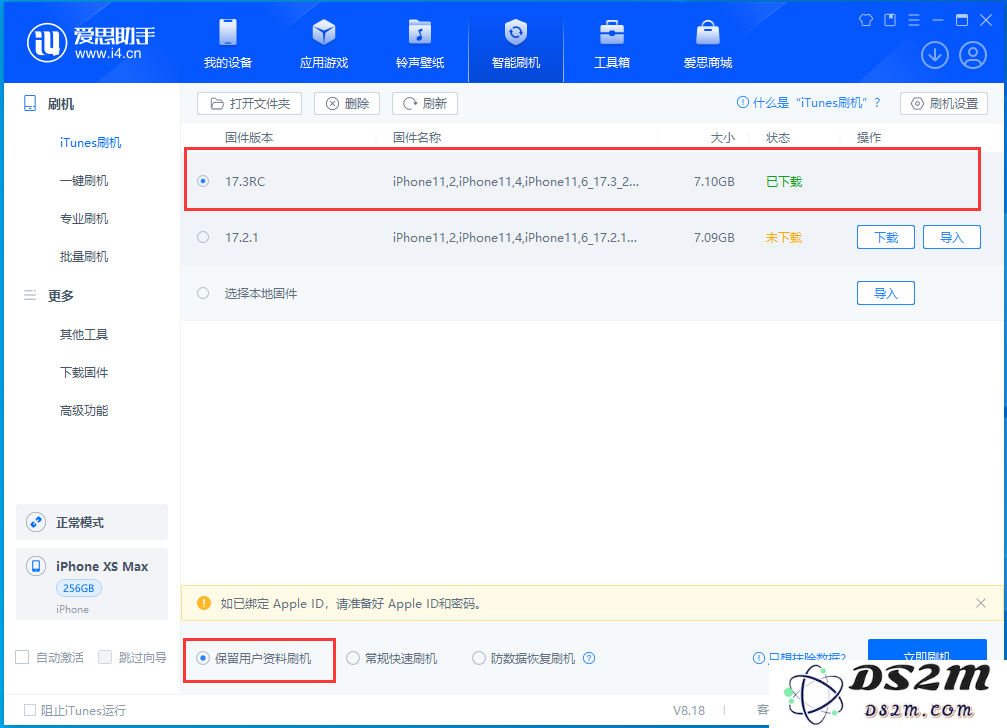Select iTunes刷机 in the sidebar
The width and height of the screenshot is (1007, 728).
(90, 143)
